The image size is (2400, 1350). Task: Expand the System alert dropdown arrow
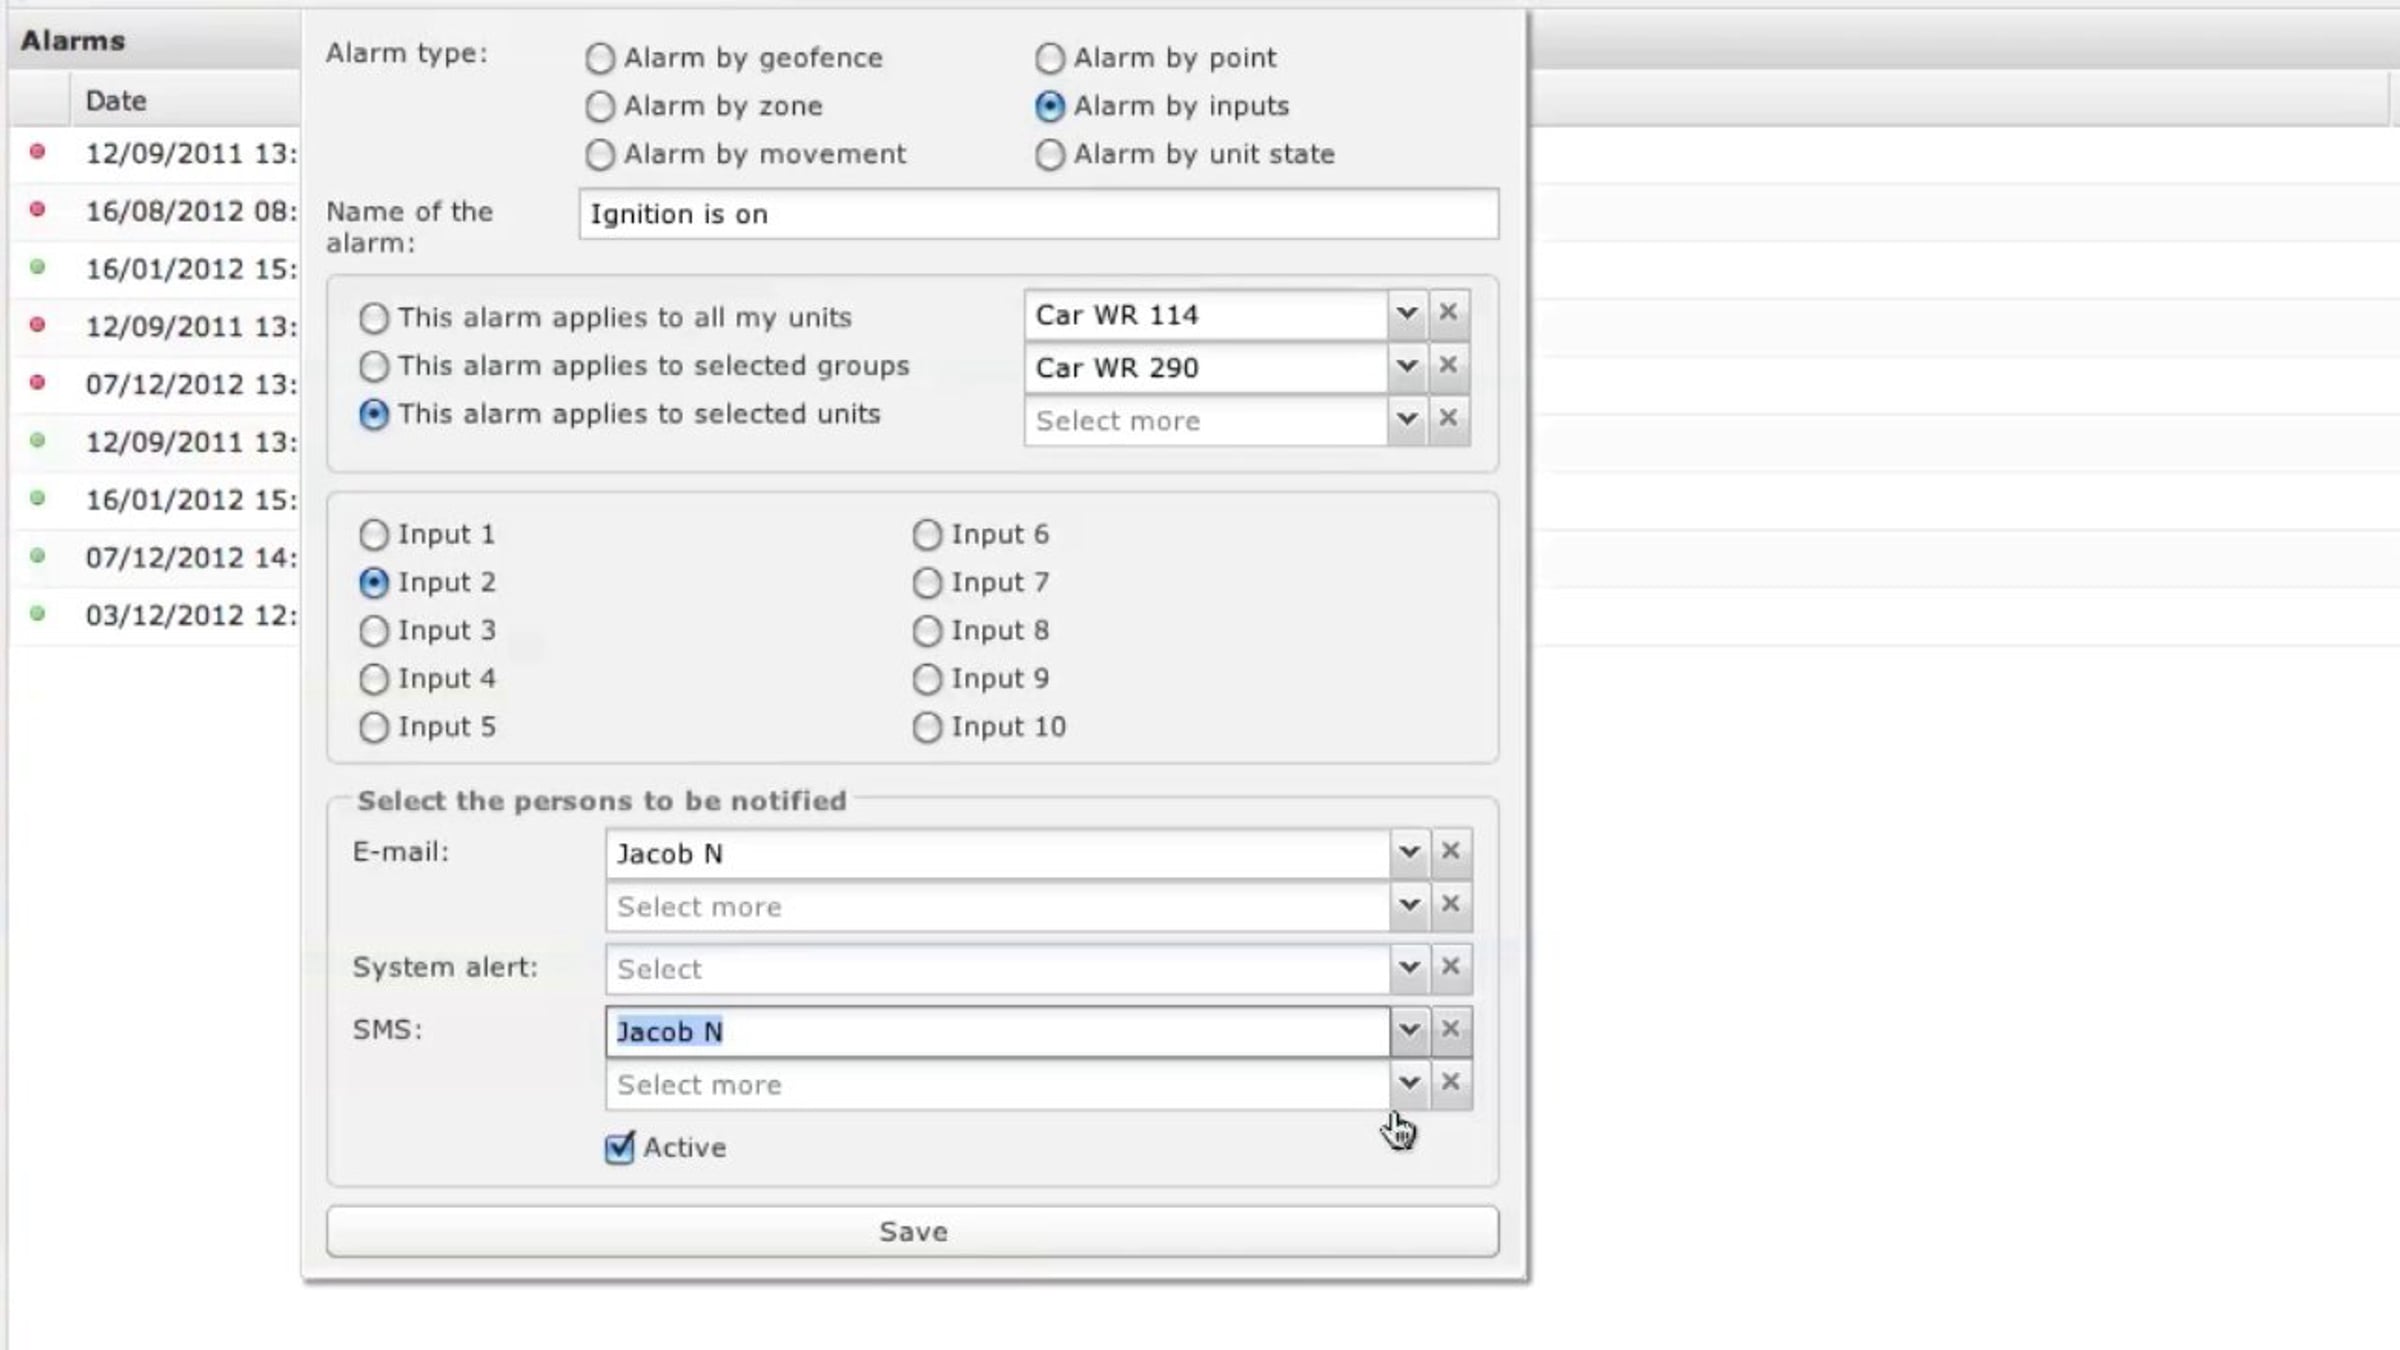point(1409,968)
